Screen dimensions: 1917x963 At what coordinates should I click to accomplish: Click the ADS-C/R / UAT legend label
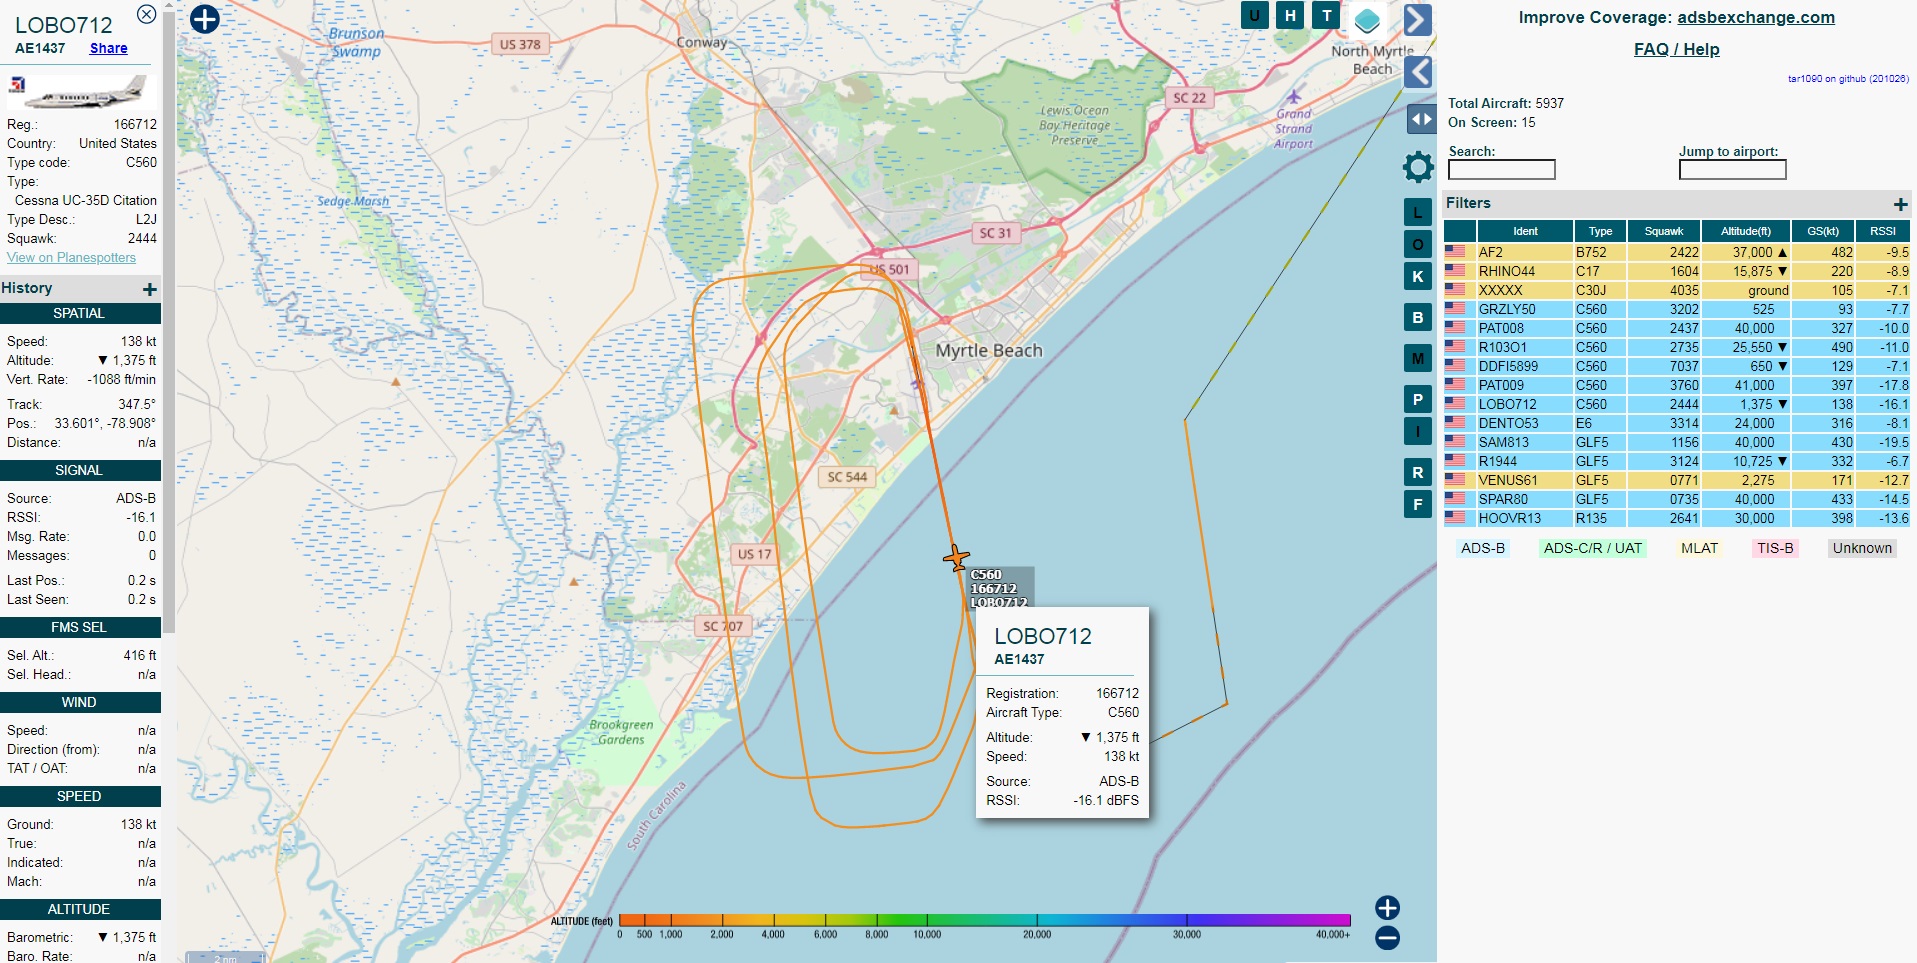(x=1592, y=548)
